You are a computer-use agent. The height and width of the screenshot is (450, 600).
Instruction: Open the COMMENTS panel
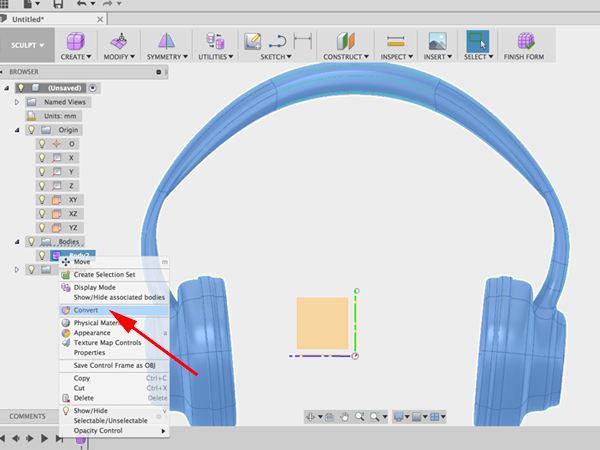click(x=27, y=416)
